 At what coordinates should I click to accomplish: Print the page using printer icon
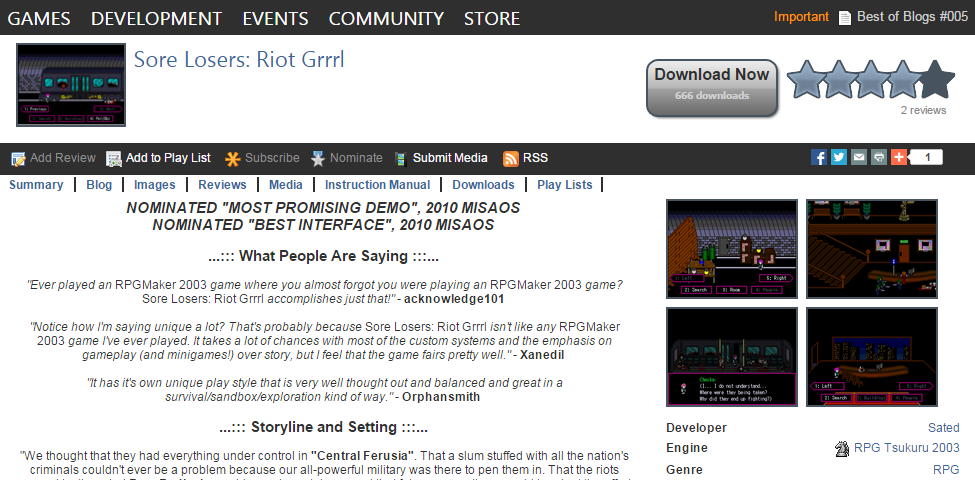pos(878,157)
